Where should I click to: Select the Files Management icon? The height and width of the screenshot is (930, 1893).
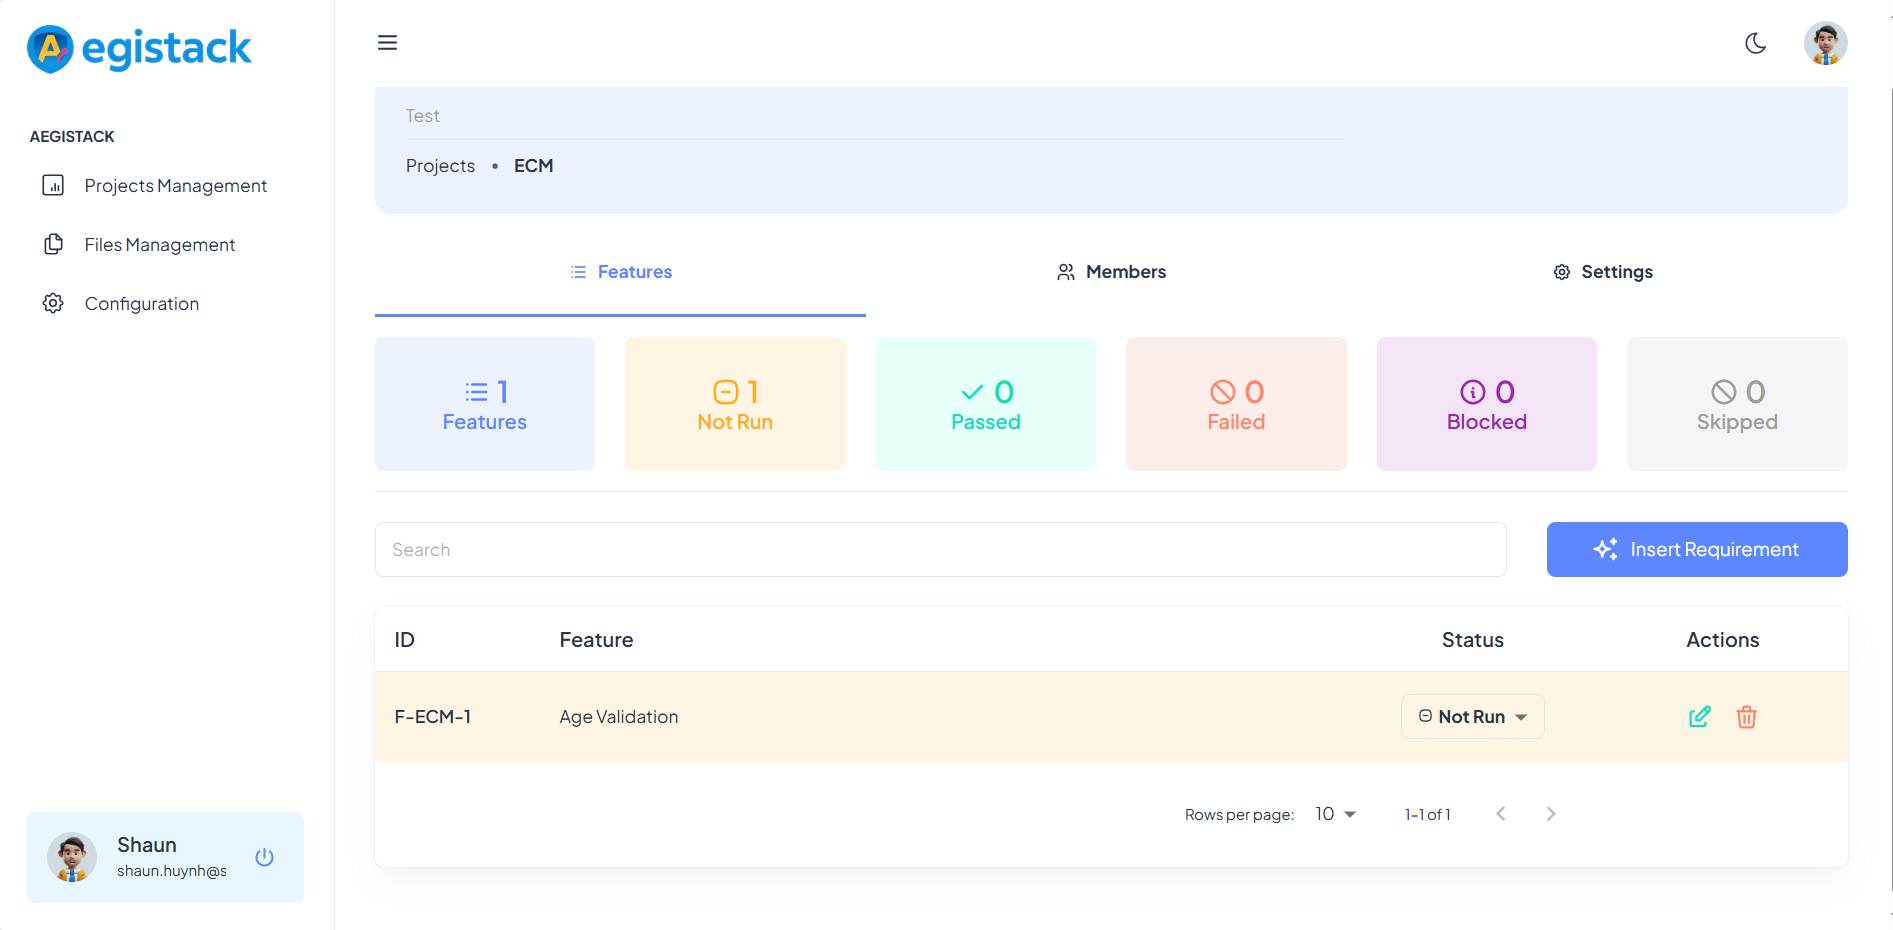click(52, 244)
